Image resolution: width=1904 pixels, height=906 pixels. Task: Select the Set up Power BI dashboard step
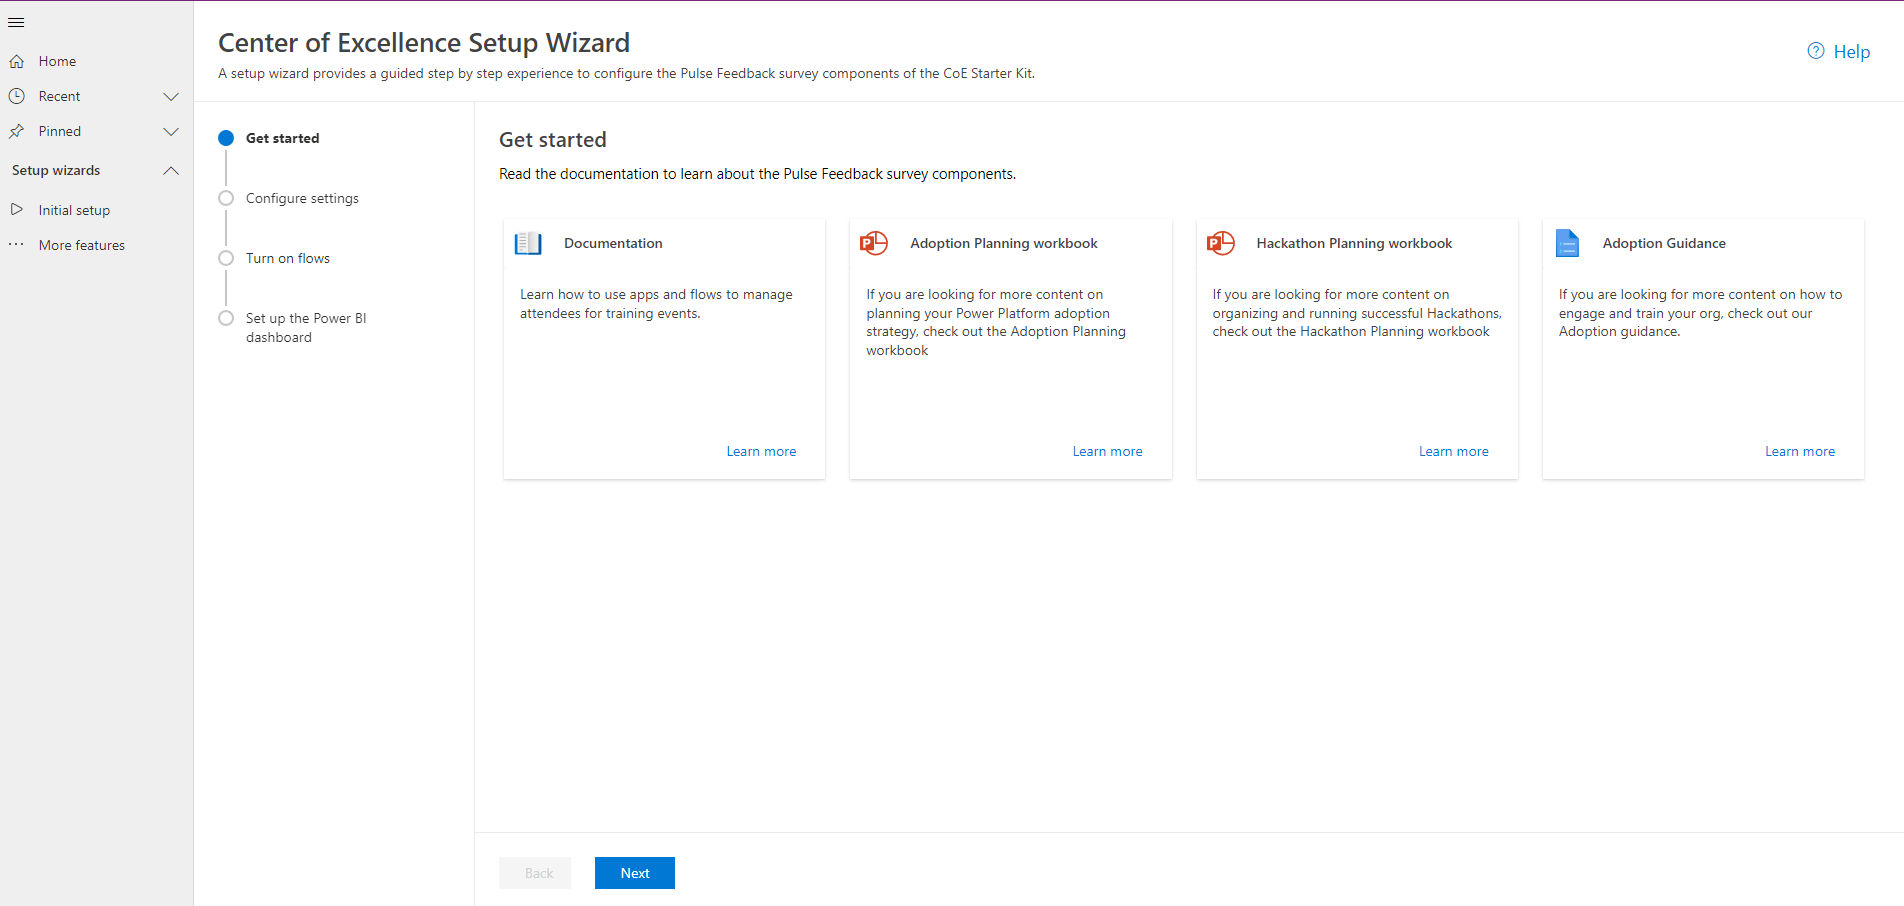point(225,318)
